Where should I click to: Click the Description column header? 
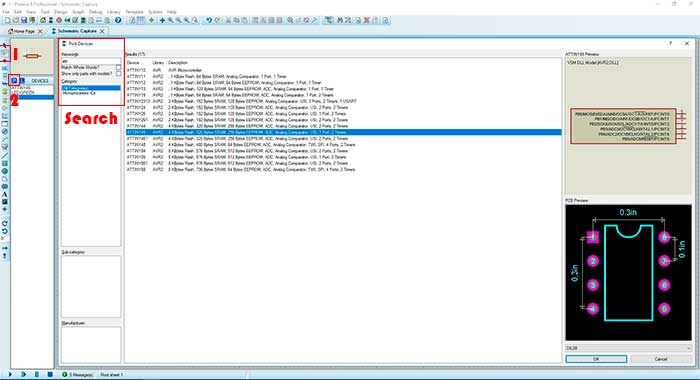pyautogui.click(x=178, y=63)
